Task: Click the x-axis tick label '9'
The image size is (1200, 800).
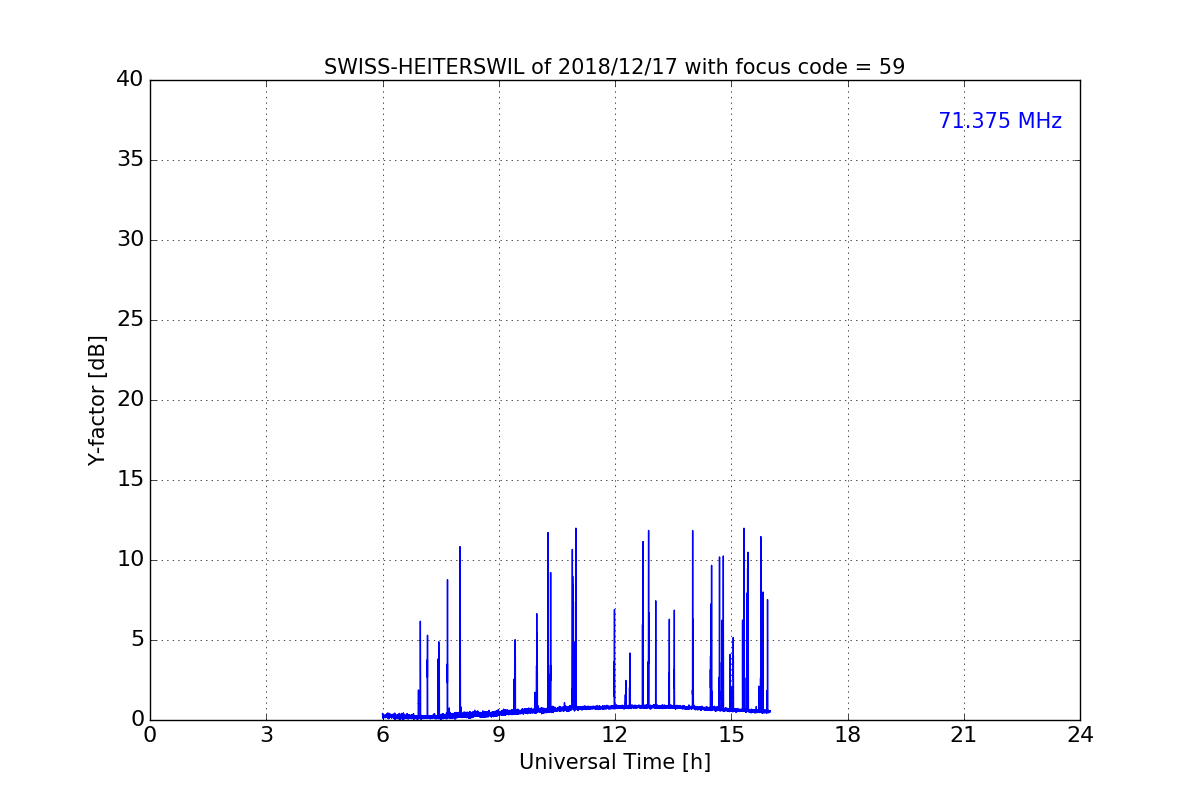Action: (499, 735)
